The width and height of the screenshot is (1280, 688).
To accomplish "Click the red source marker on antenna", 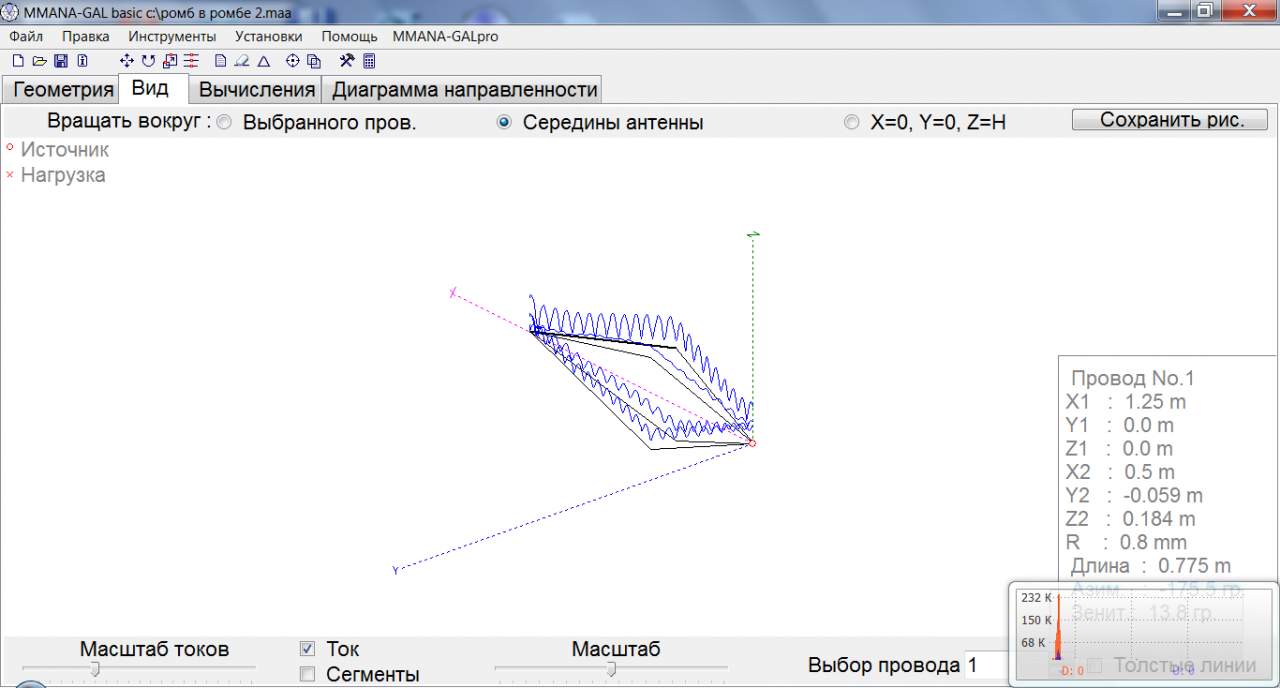I will pos(753,443).
